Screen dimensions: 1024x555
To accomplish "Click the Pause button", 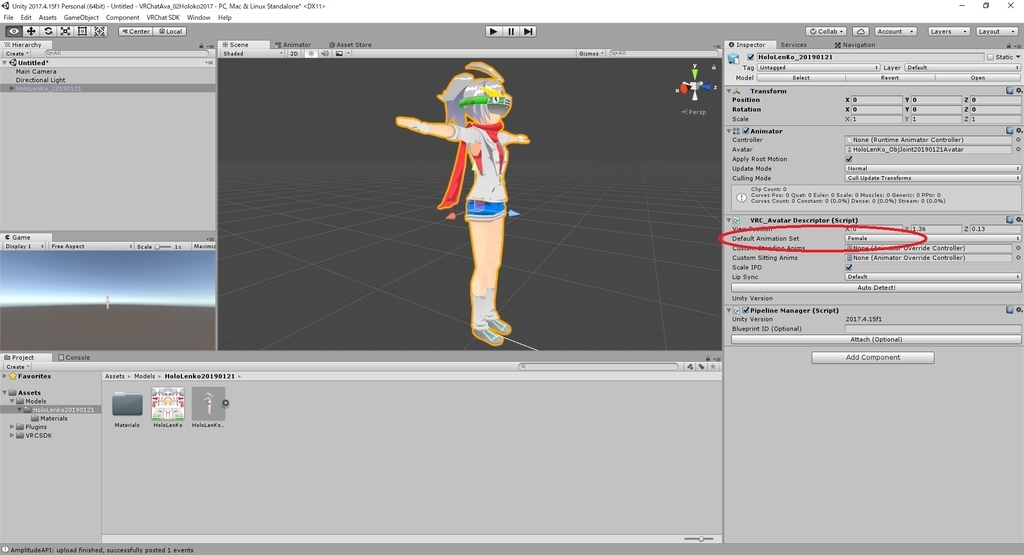I will coord(511,31).
